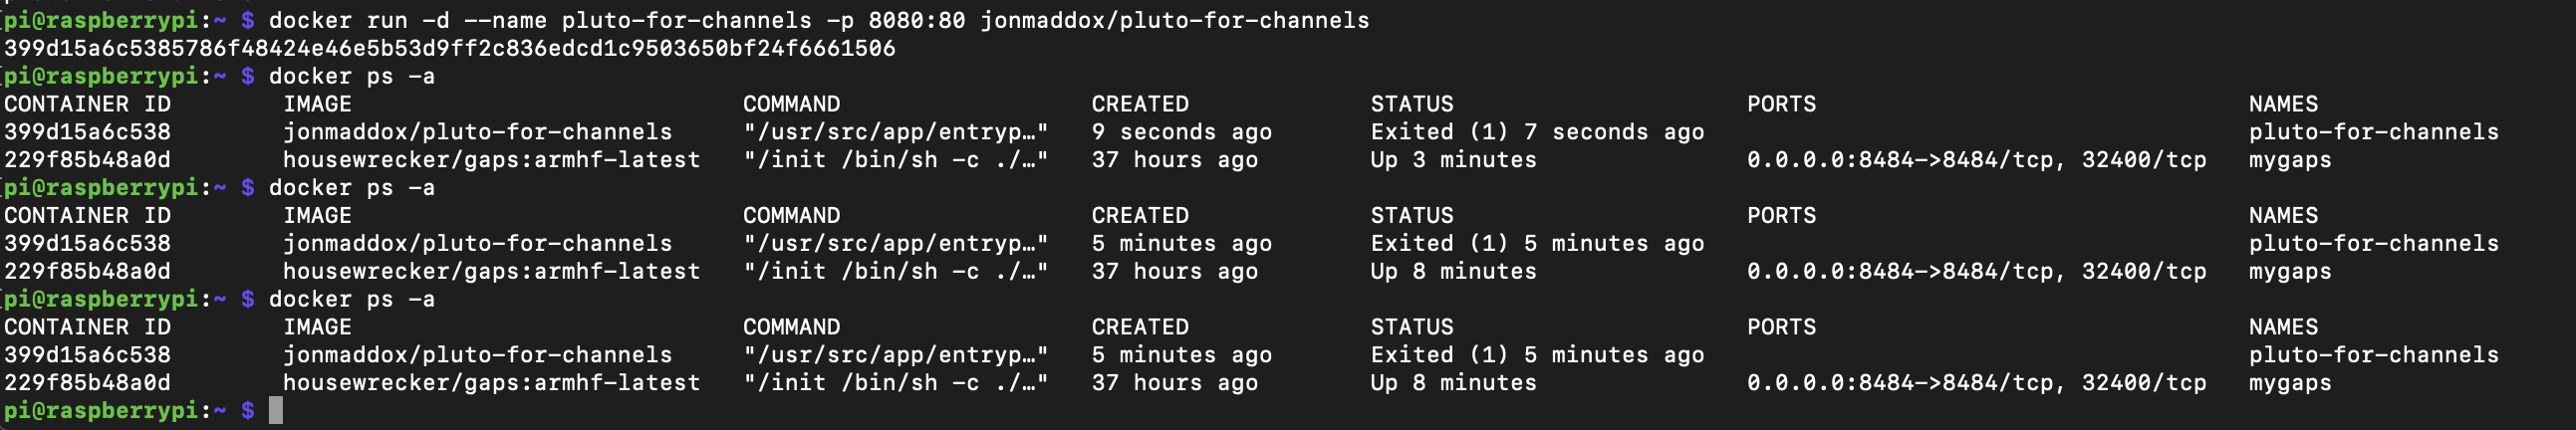Select the --name flag in the run command
This screenshot has width=2576, height=430.
[505, 20]
